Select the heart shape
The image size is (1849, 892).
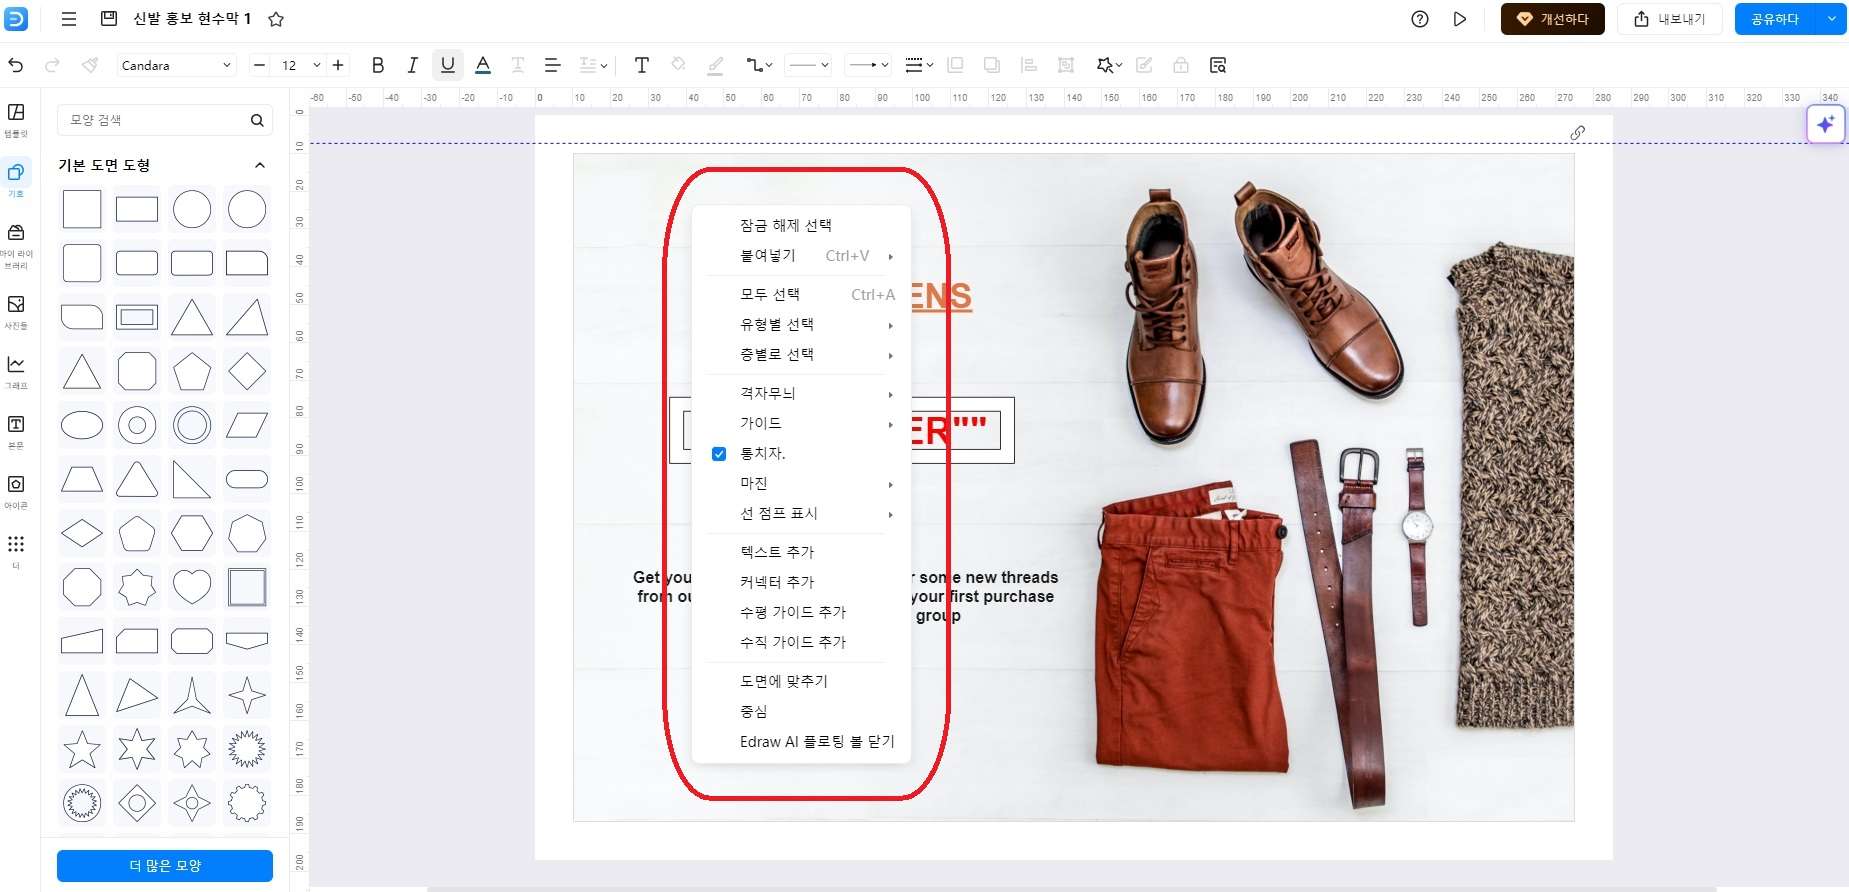point(192,587)
